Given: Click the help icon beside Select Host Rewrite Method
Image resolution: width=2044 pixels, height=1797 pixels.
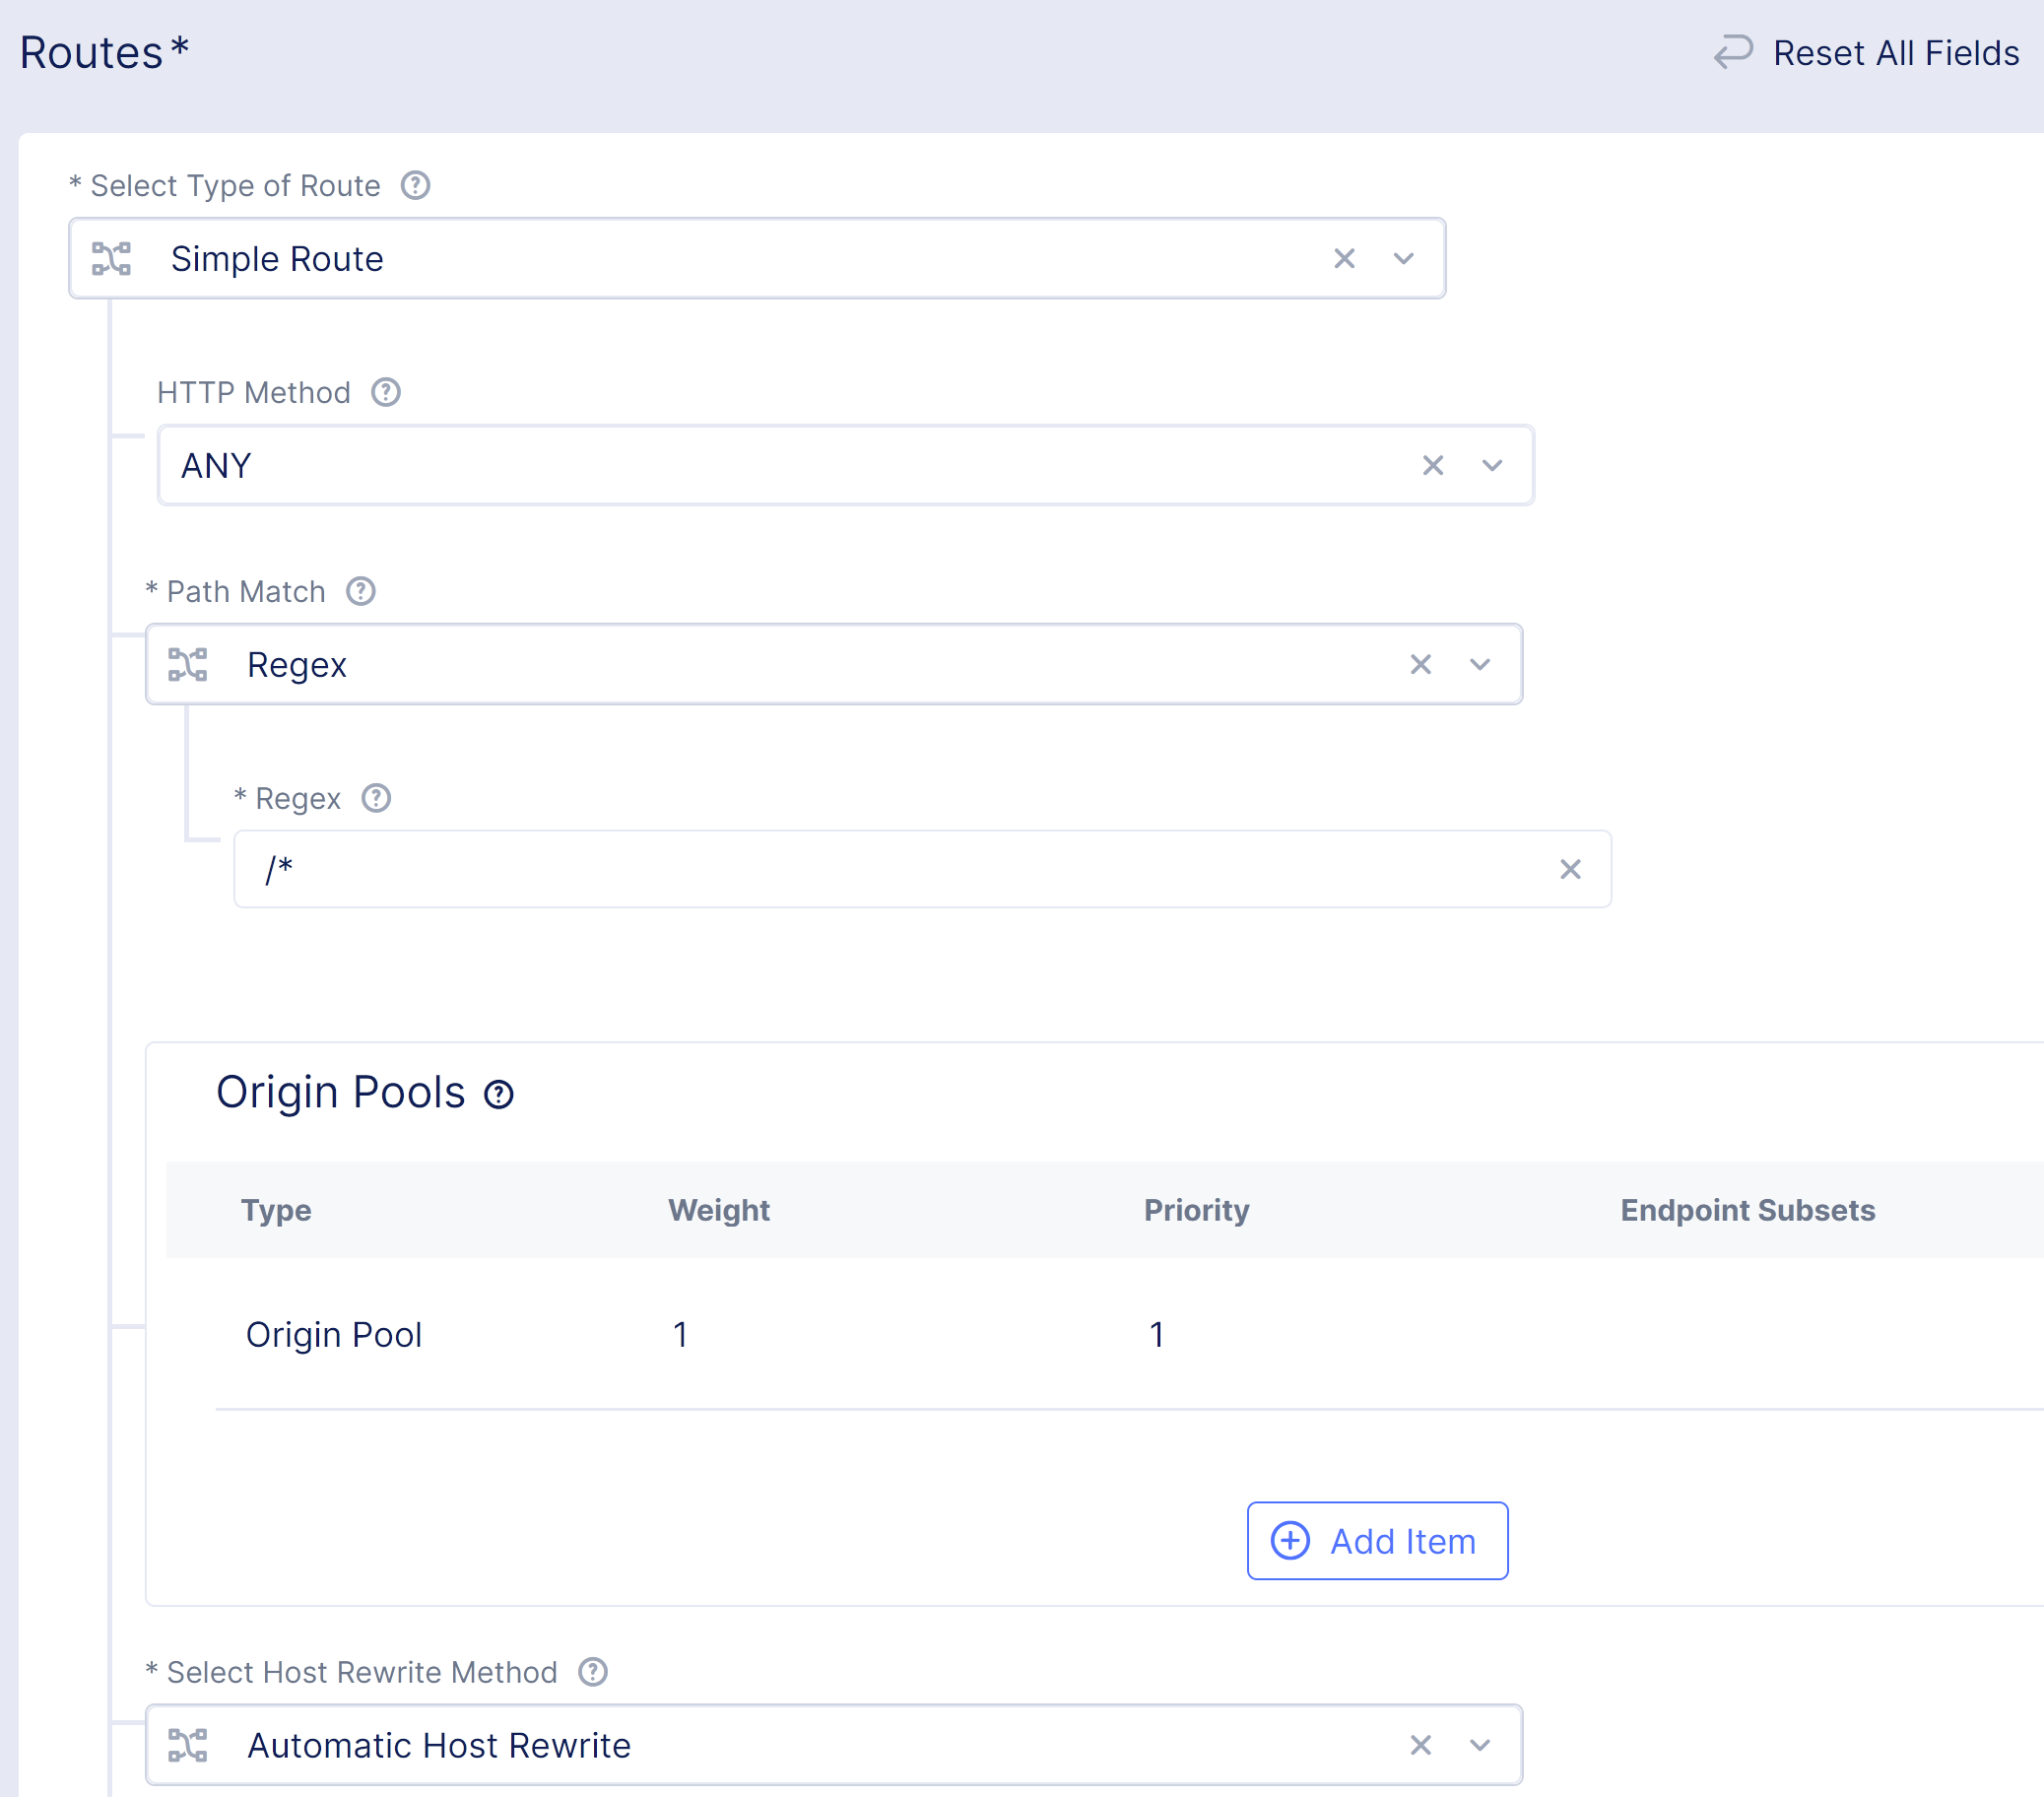Looking at the screenshot, I should click(x=592, y=1672).
